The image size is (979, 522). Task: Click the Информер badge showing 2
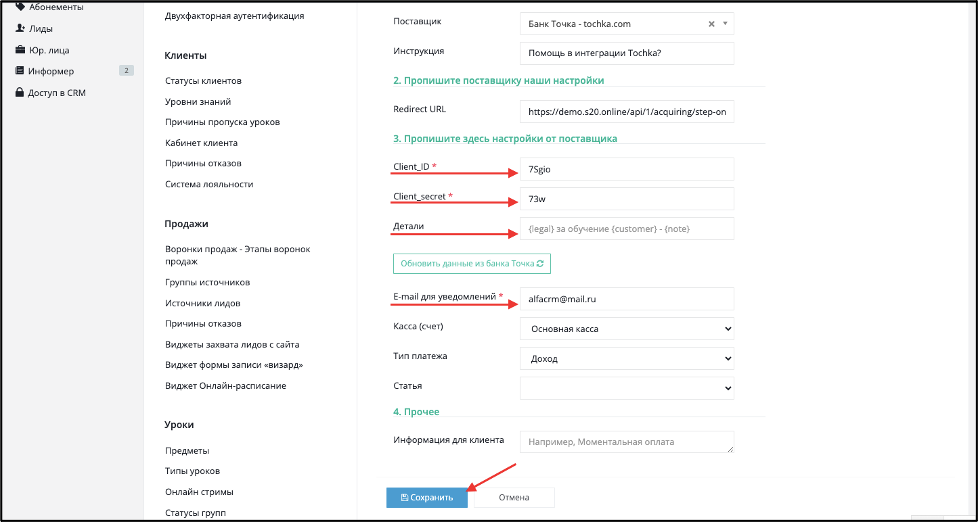126,71
